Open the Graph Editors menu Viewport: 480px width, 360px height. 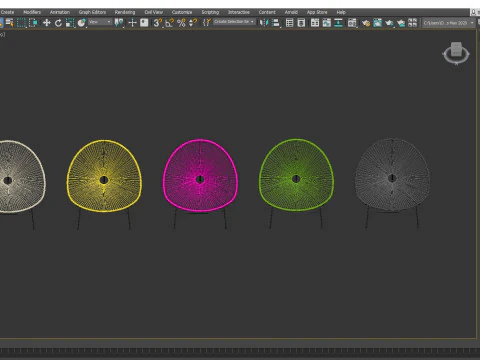92,12
